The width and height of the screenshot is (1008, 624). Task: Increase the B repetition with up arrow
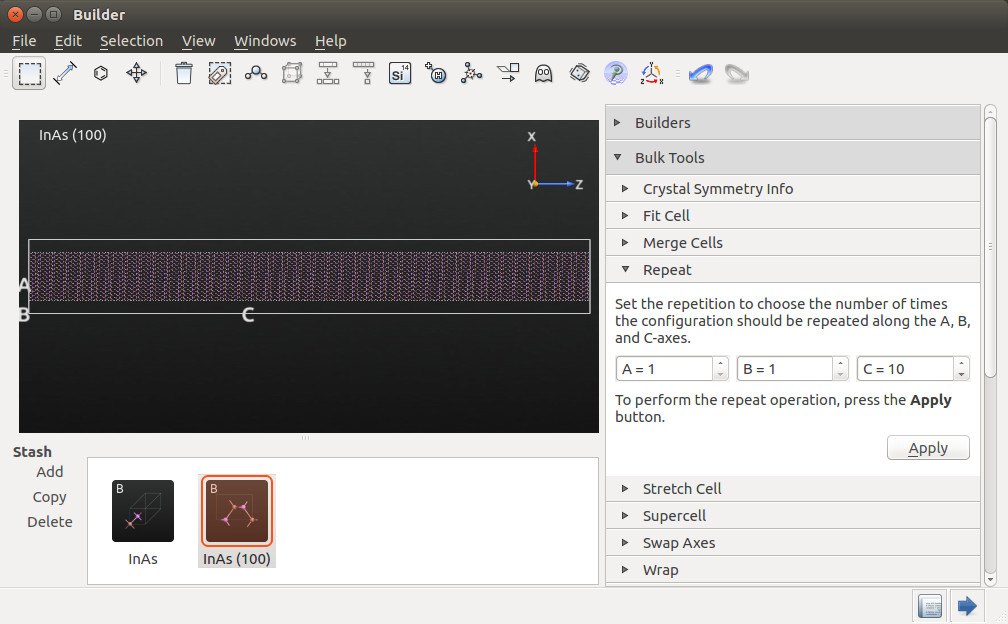[840, 363]
